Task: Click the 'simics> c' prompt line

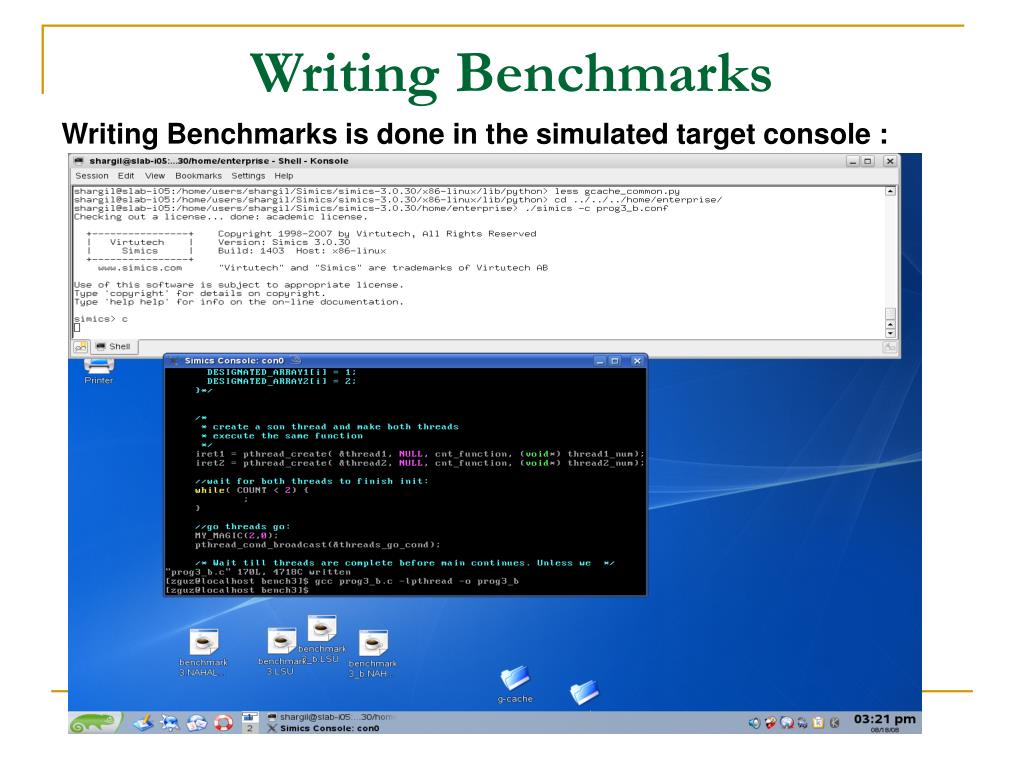Action: tap(101, 319)
